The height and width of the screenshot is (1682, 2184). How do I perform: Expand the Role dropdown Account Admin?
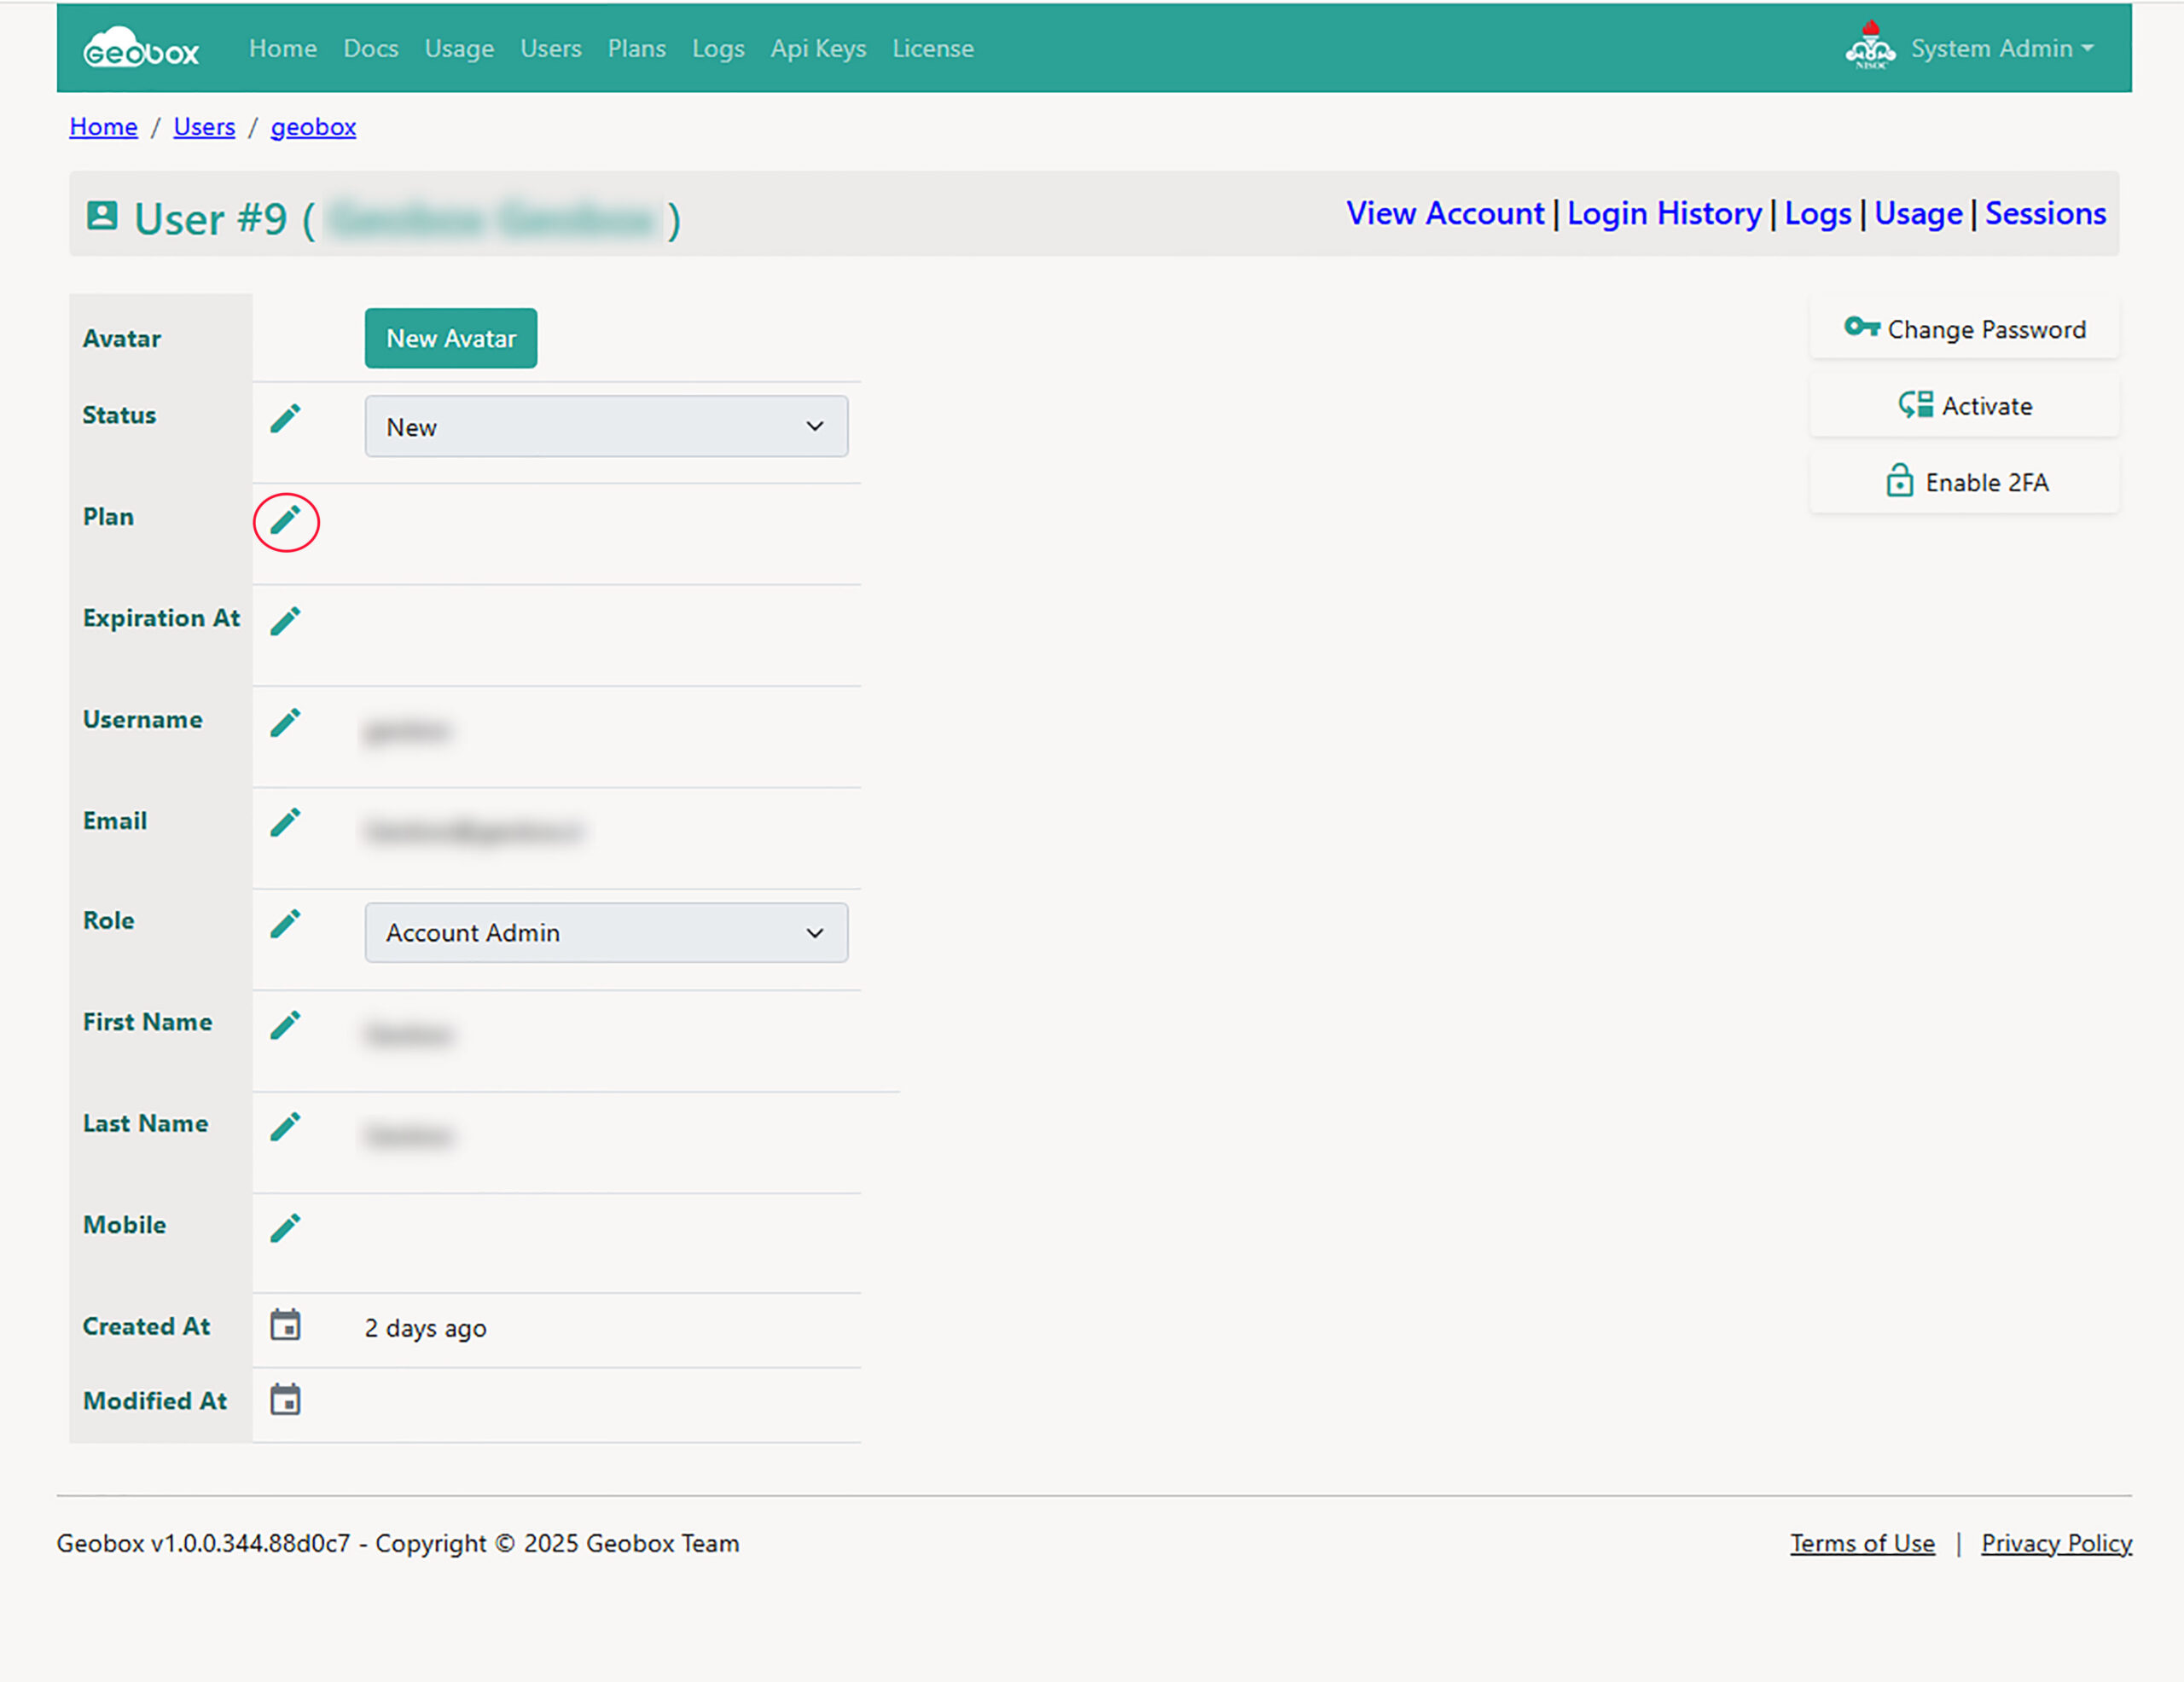606,933
